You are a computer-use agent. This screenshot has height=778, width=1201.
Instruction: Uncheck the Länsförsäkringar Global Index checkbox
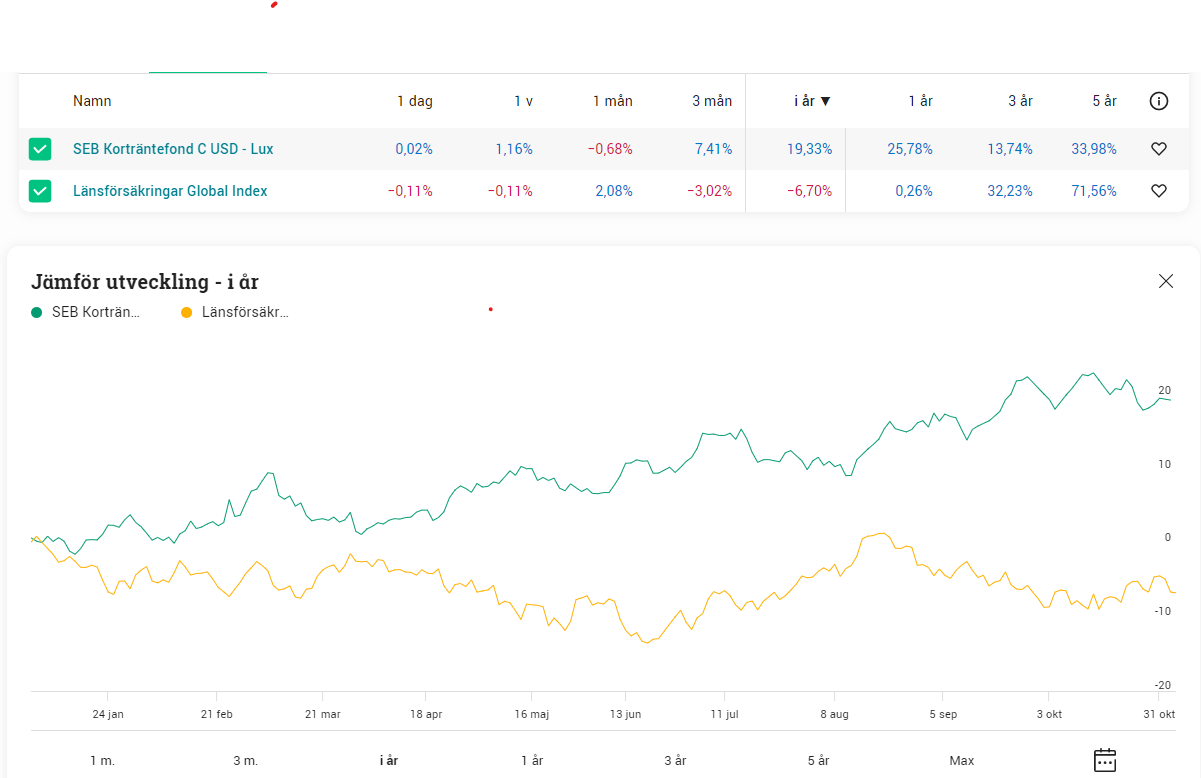(x=40, y=190)
